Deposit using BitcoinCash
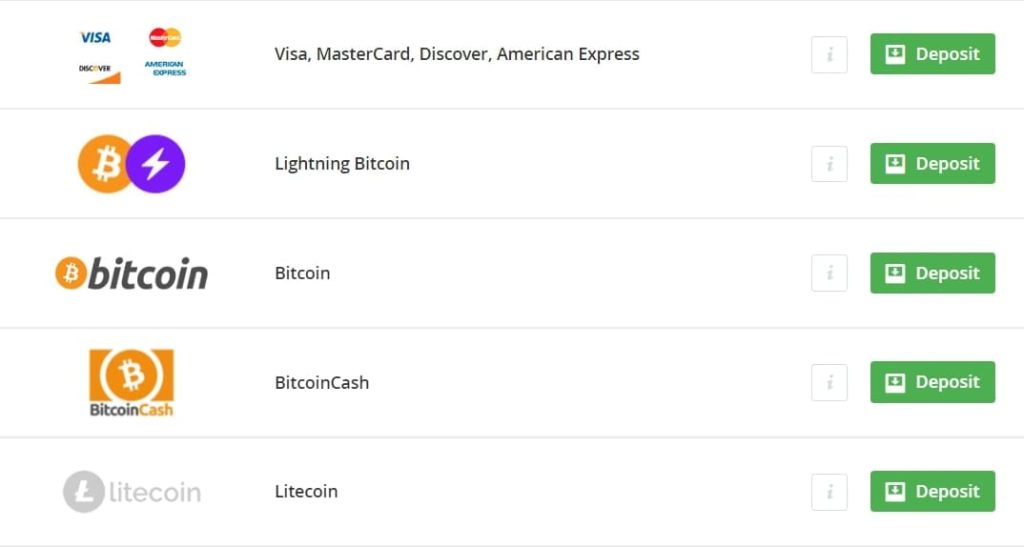This screenshot has width=1024, height=547. coord(933,382)
